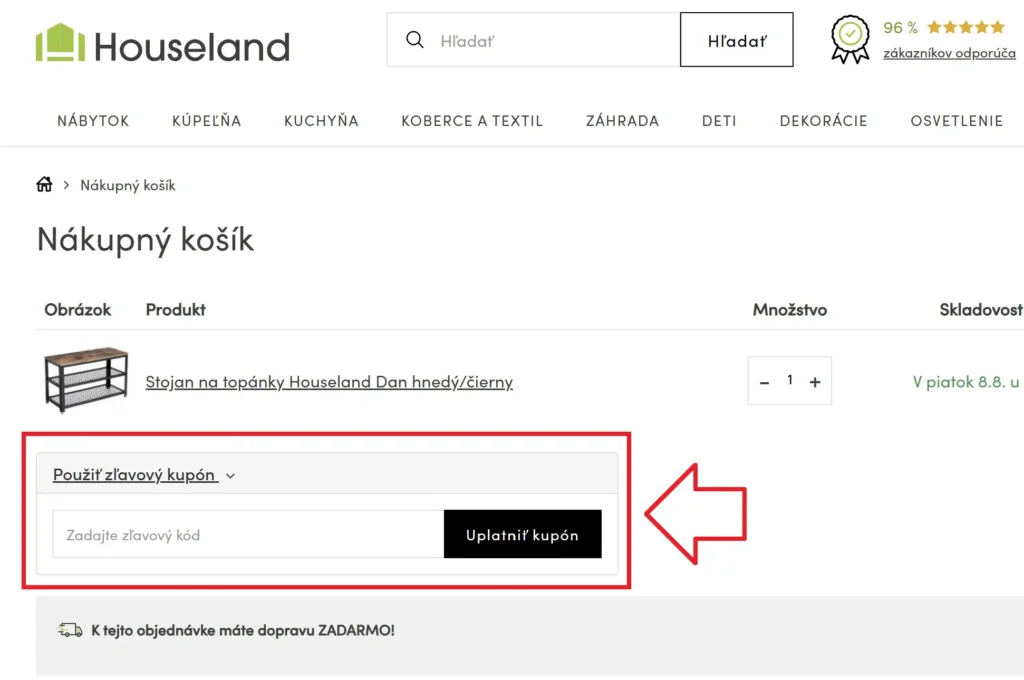This screenshot has height=680, width=1024.
Task: Click the customer rating badge icon
Action: coord(850,39)
